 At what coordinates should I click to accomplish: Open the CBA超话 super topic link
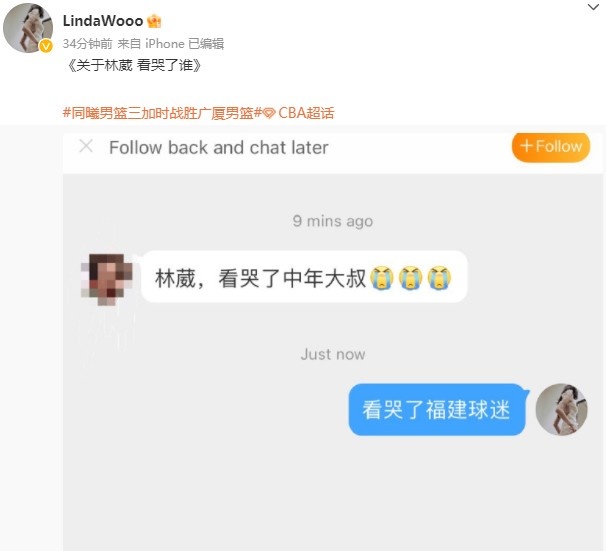[x=306, y=113]
